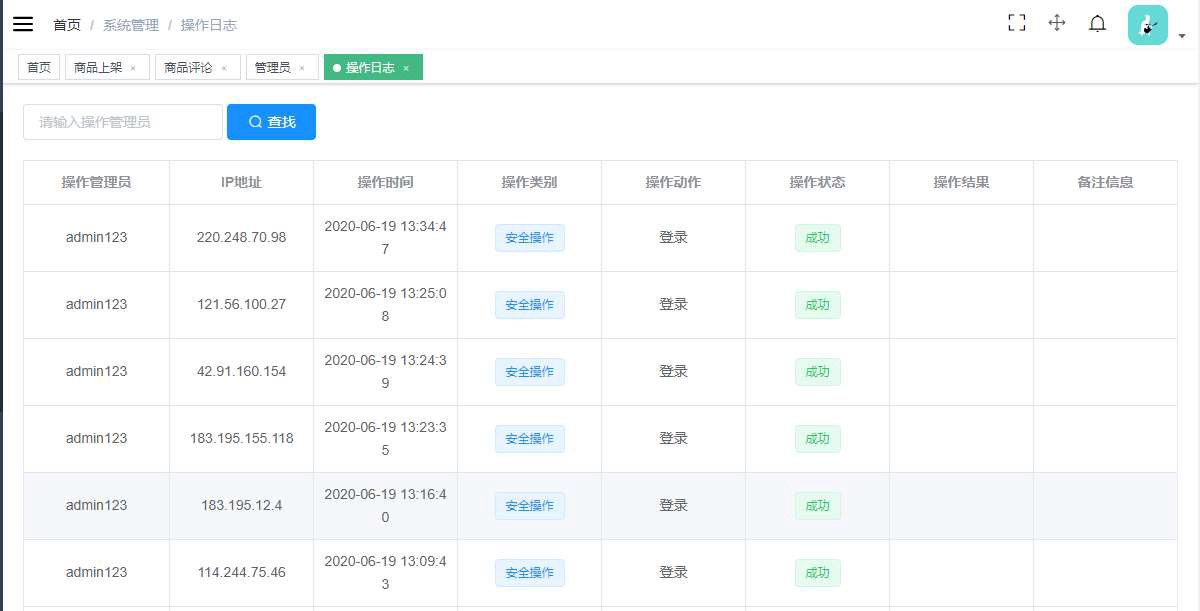This screenshot has height=611, width=1200.
Task: Toggle the hamburger sidebar menu
Action: pos(23,25)
